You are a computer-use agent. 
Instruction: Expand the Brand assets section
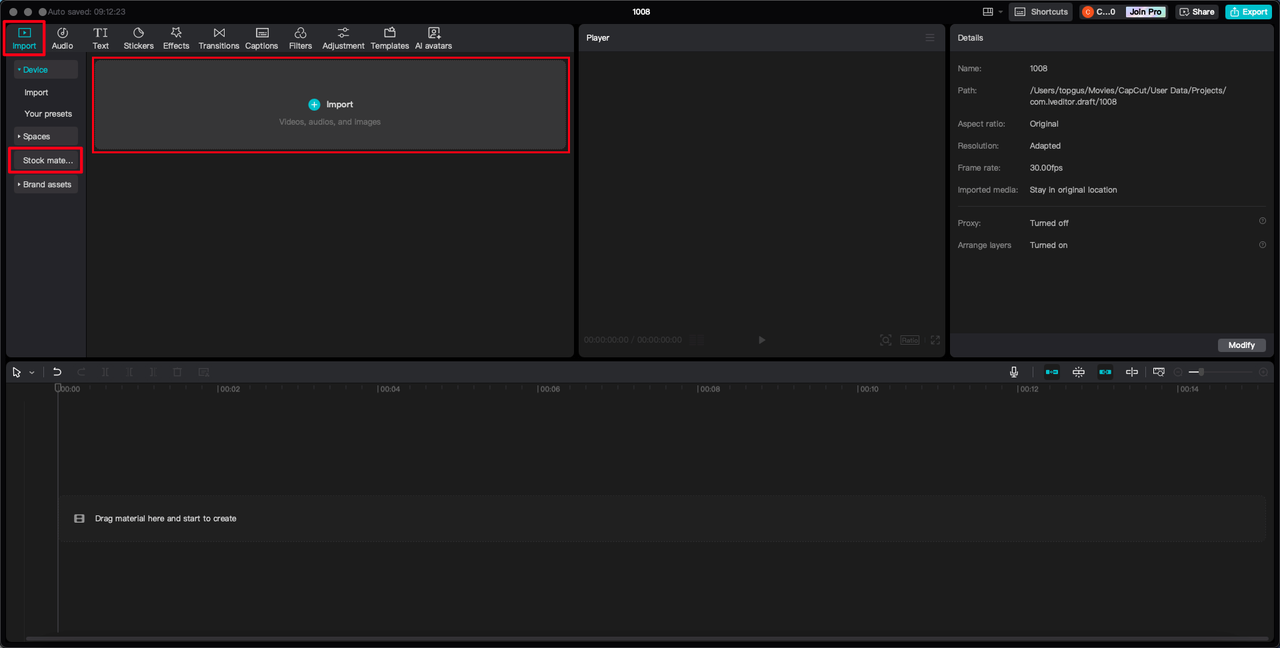coord(46,184)
